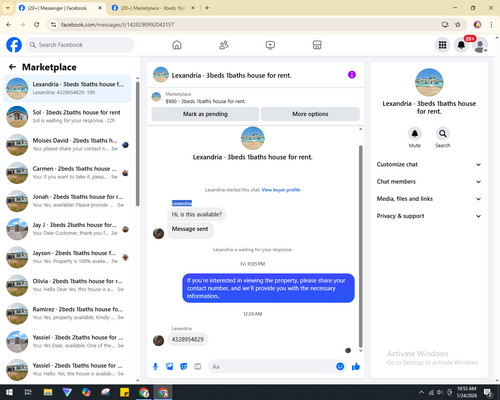Viewport: 500px width, 400px height.
Task: Go back using the Marketplace arrow
Action: click(x=12, y=67)
